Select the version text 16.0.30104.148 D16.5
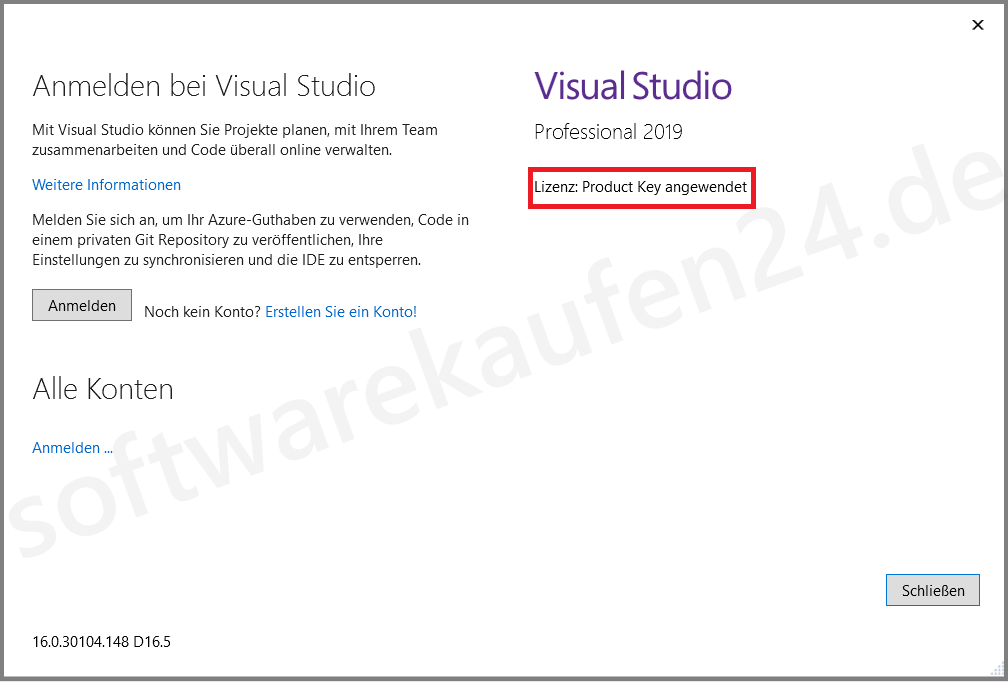 102,642
